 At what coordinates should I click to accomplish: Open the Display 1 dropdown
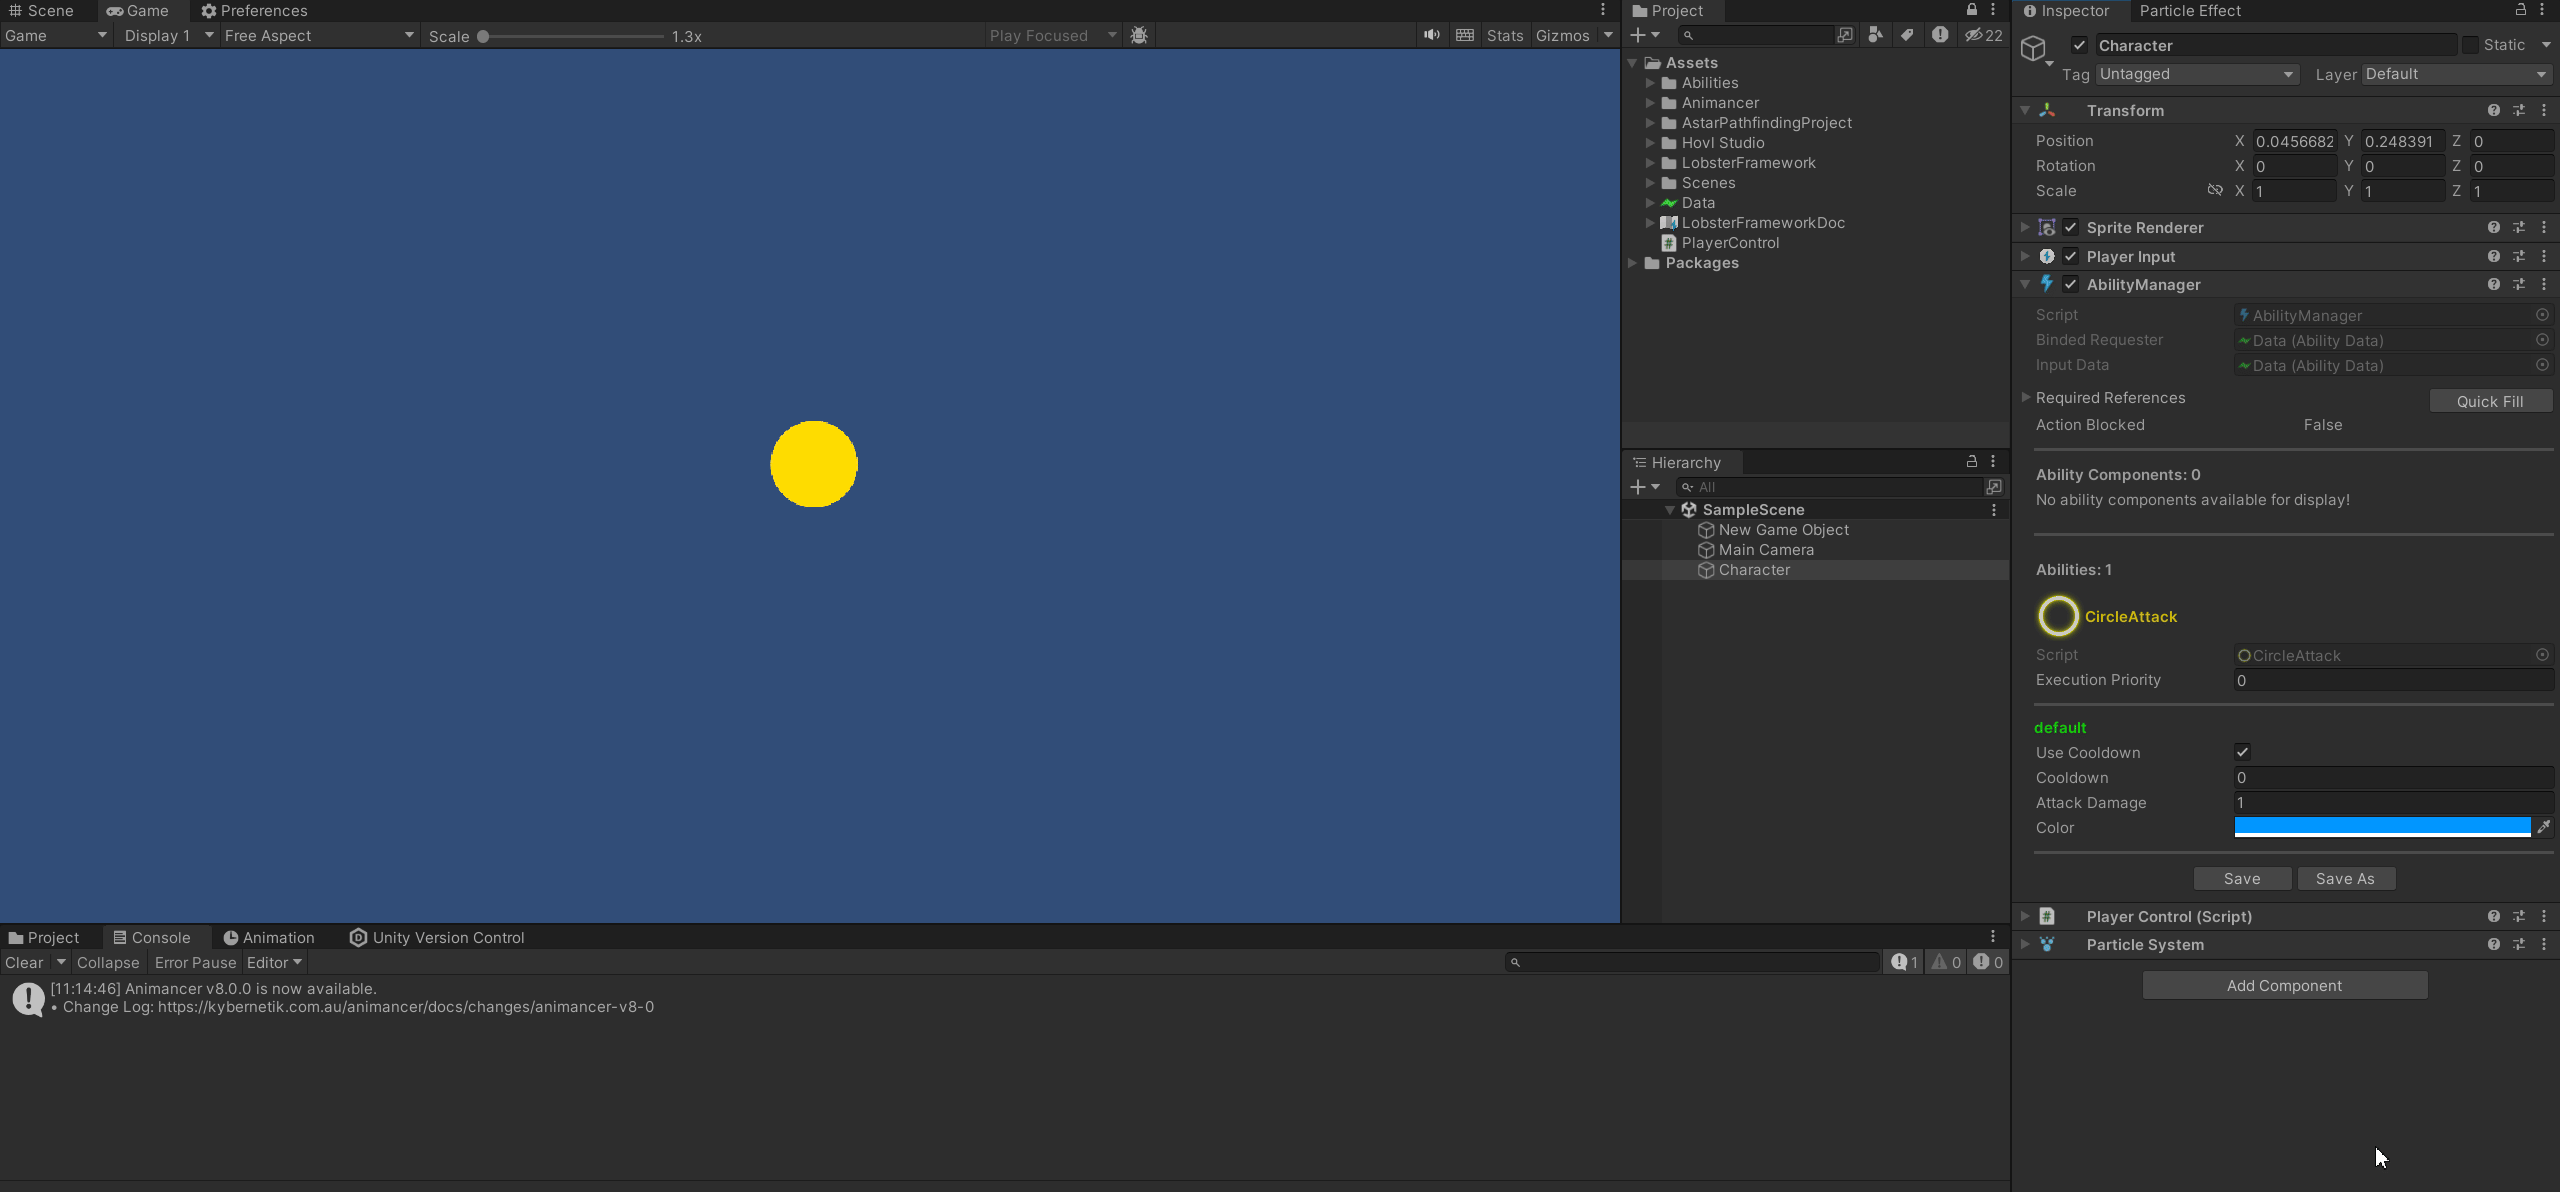[x=167, y=35]
